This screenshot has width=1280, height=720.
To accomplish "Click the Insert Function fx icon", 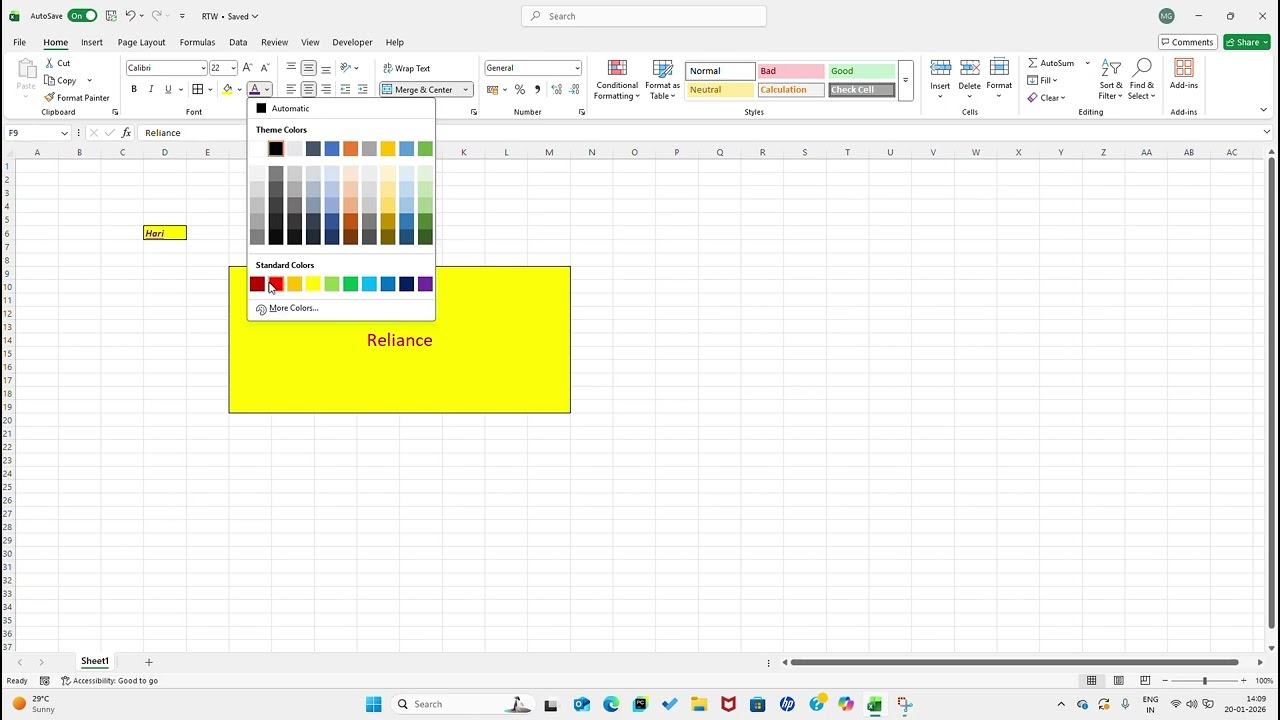I will point(126,132).
